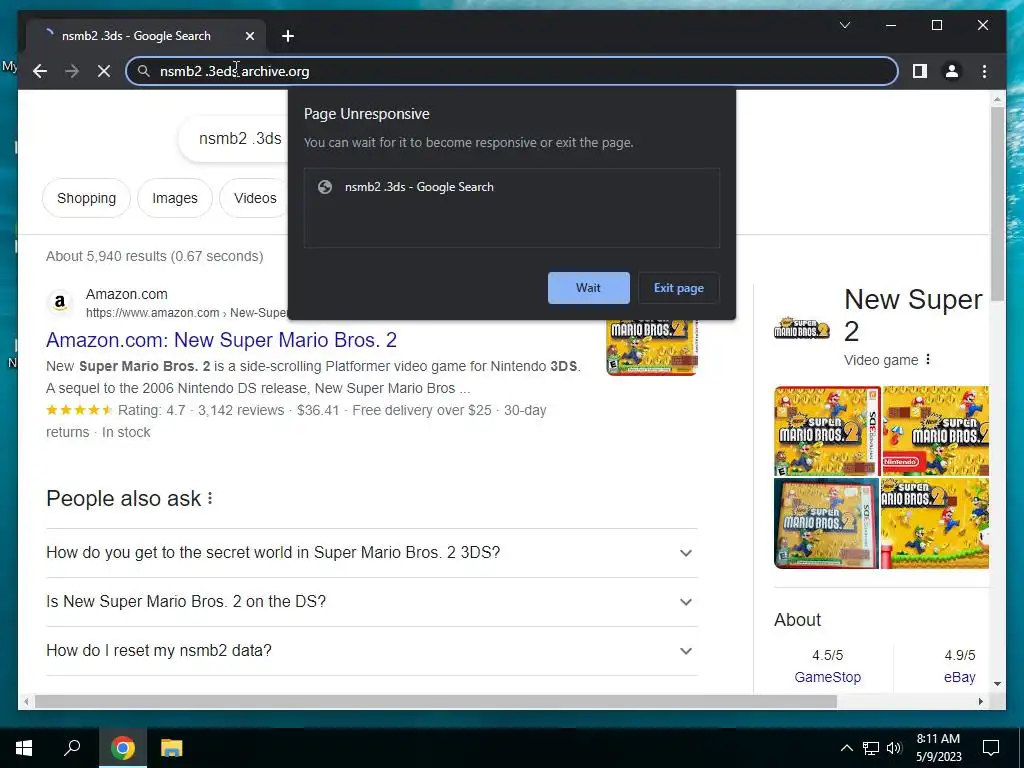
Task: Click the Amazon favicon in search result
Action: point(59,302)
